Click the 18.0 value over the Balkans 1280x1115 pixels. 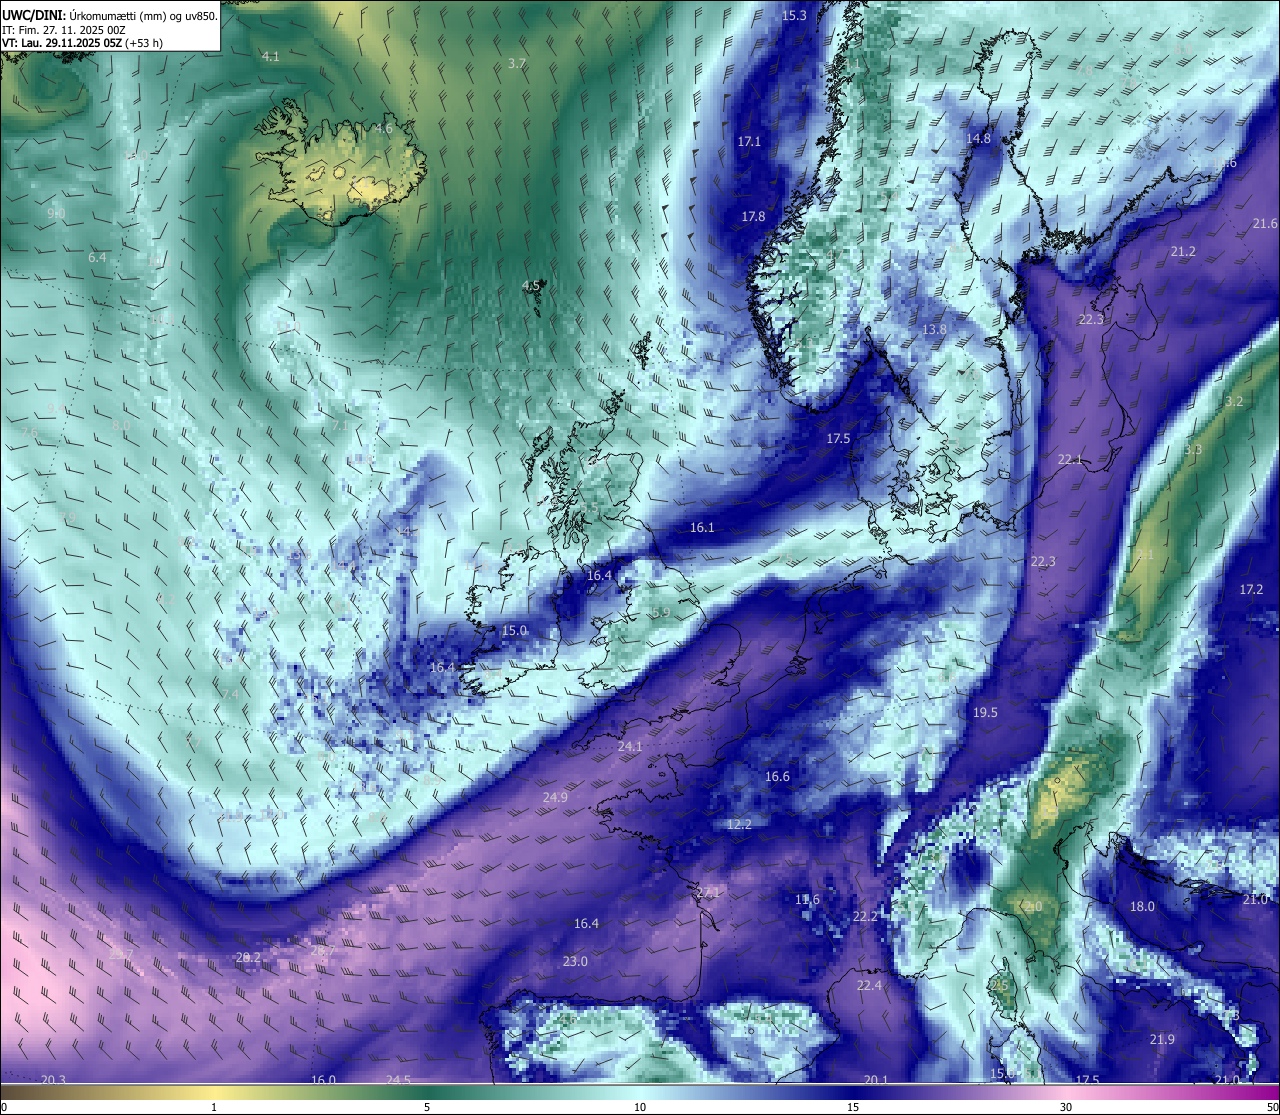click(1142, 907)
